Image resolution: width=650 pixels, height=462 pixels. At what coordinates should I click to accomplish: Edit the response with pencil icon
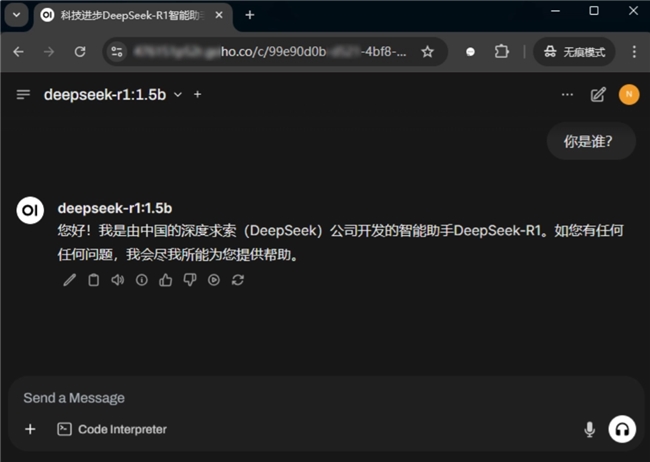69,280
